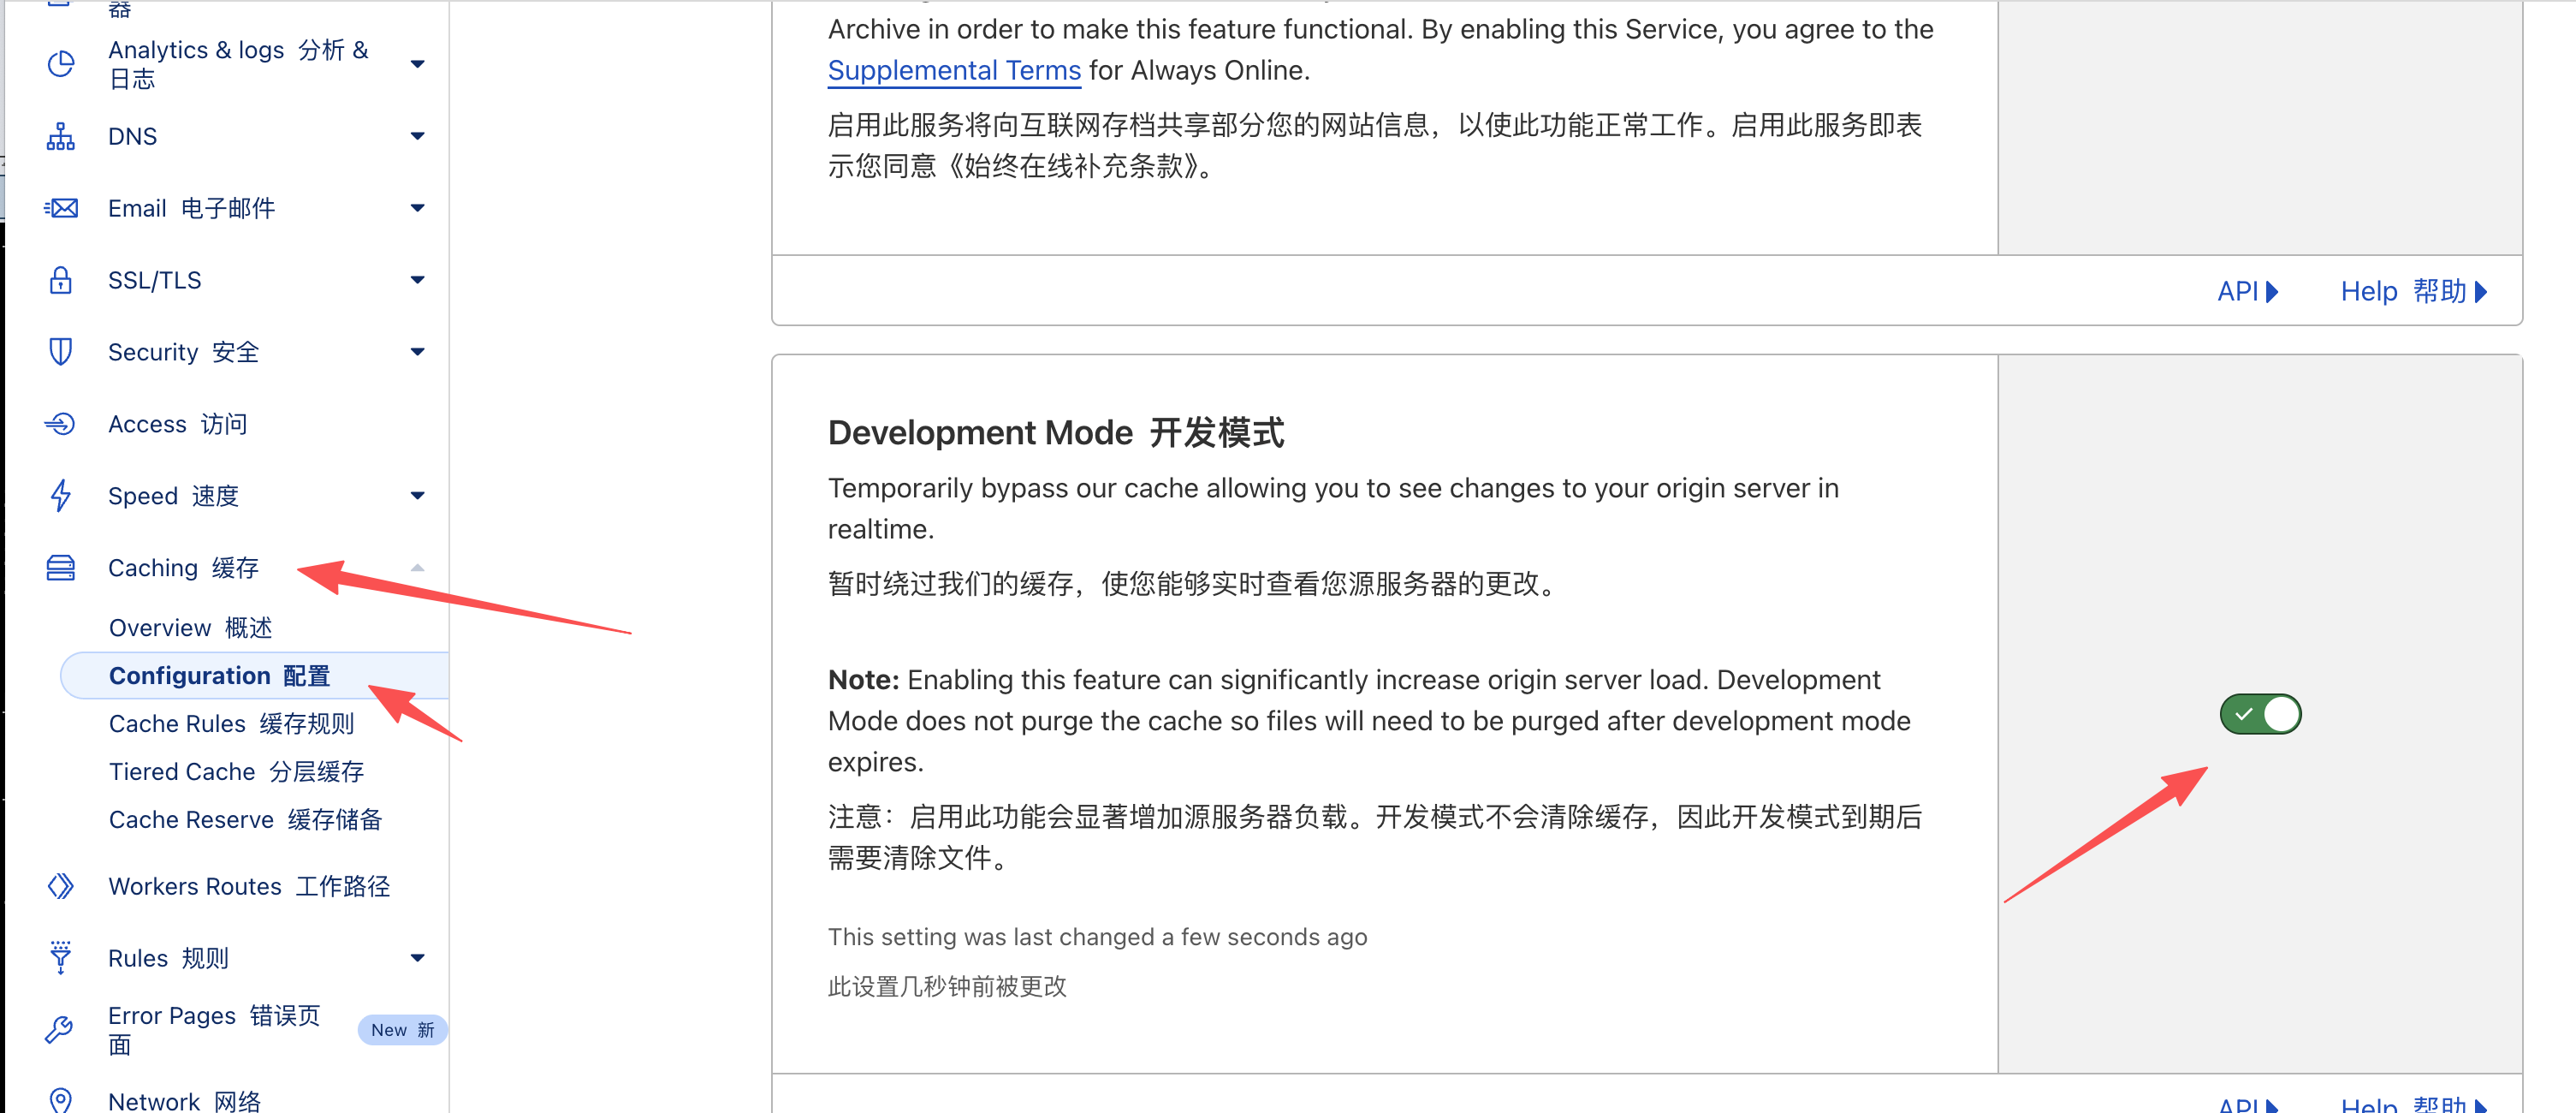The image size is (2576, 1113).
Task: Expand the SSL/TLS dropdown arrow
Action: click(417, 280)
